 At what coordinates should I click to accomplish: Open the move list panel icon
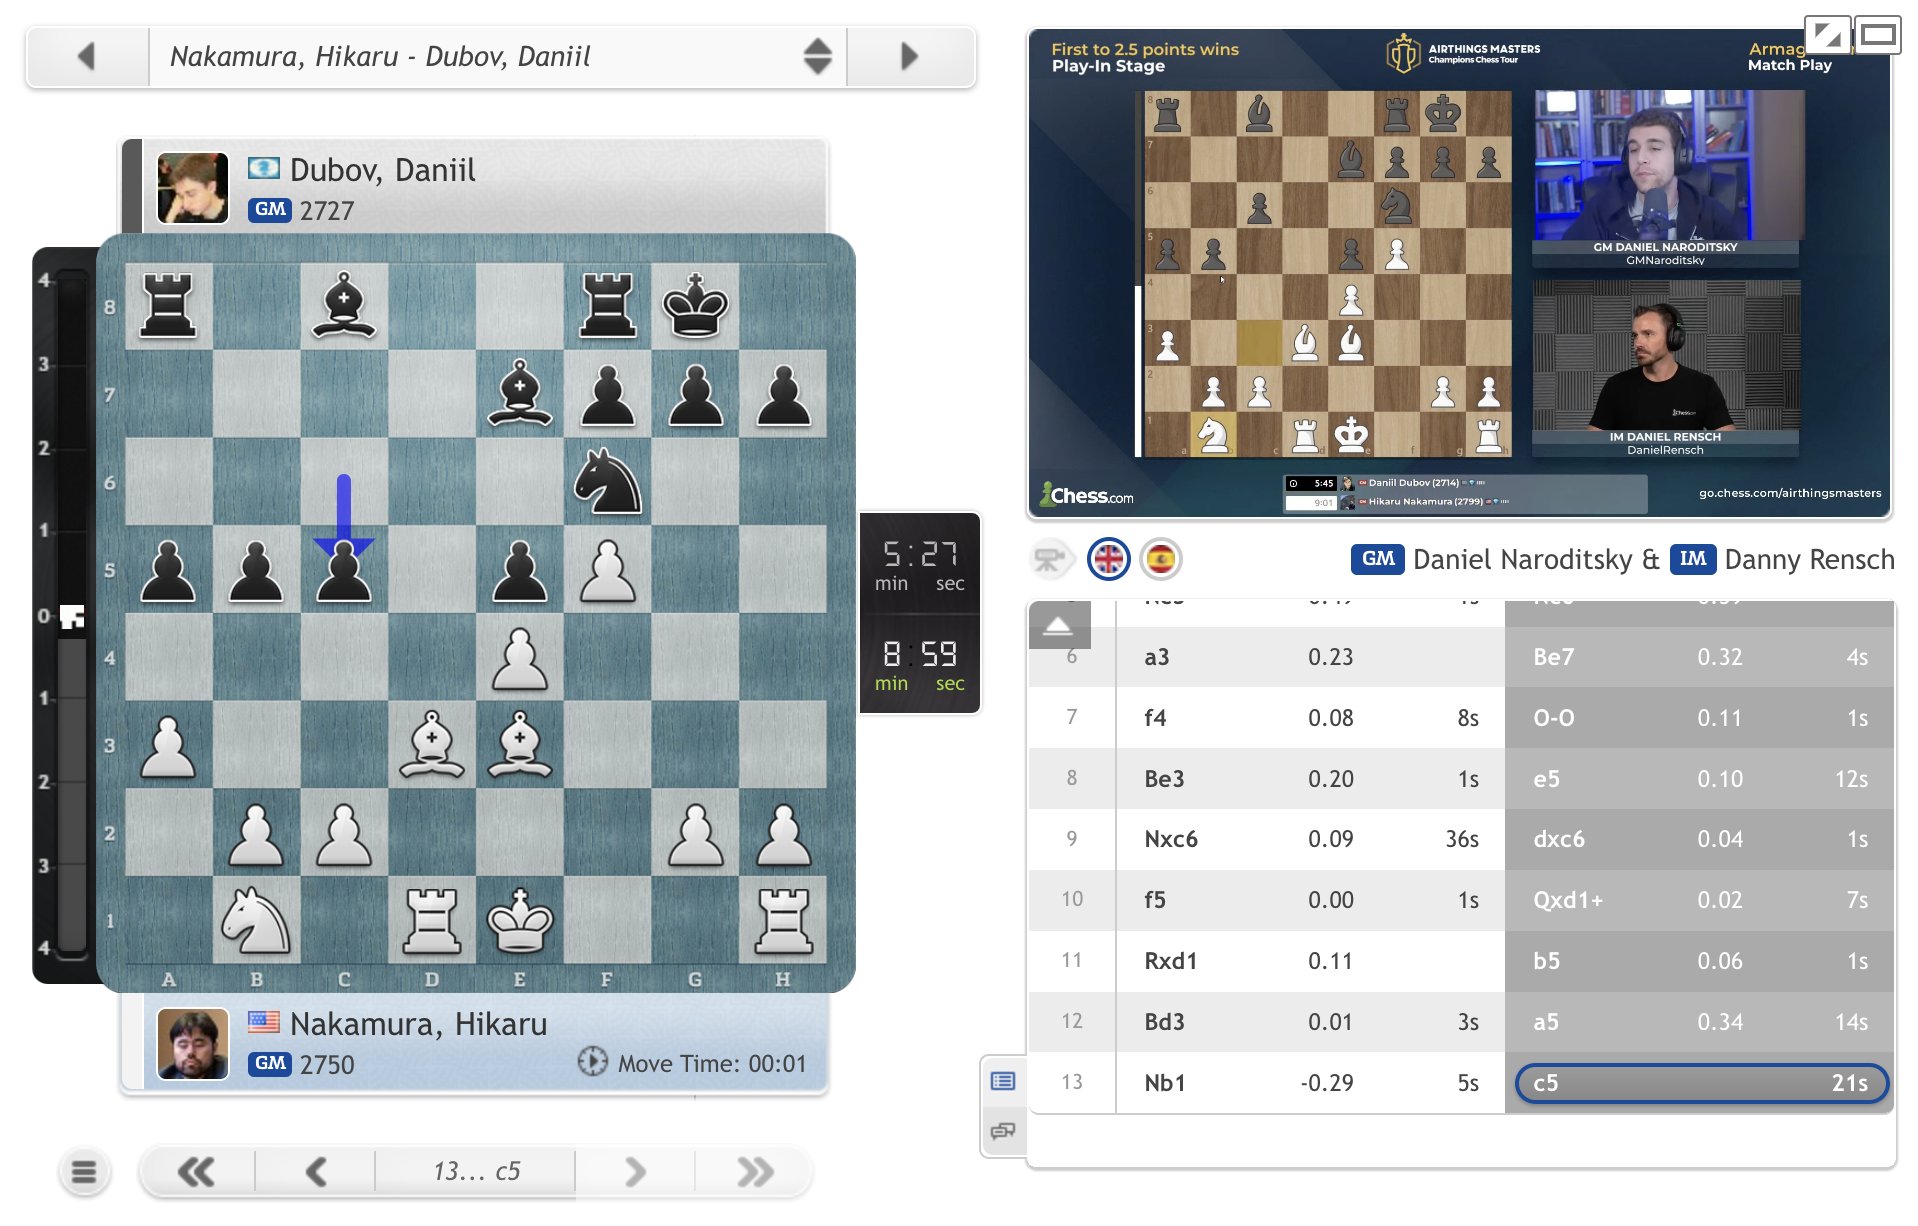point(1003,1080)
